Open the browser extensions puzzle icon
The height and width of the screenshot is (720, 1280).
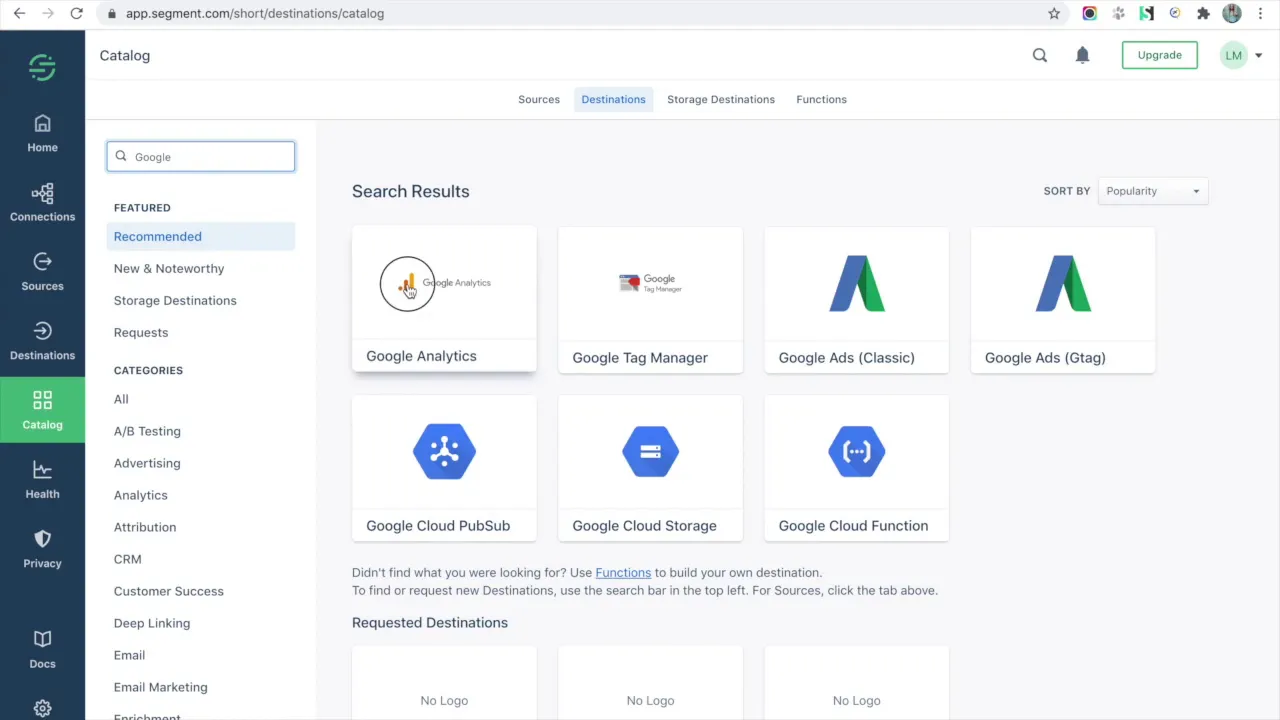(1203, 13)
